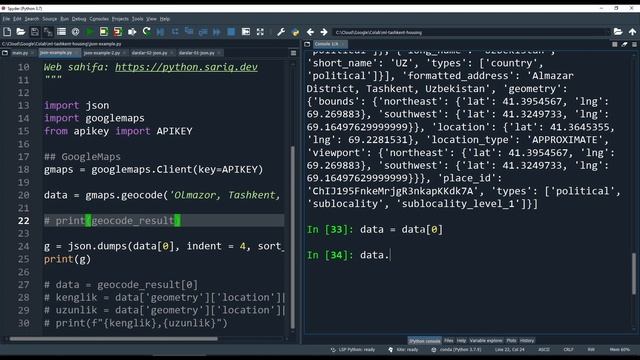This screenshot has width=640, height=360.
Task: Browse working directory folder icon
Action: tap(618, 32)
